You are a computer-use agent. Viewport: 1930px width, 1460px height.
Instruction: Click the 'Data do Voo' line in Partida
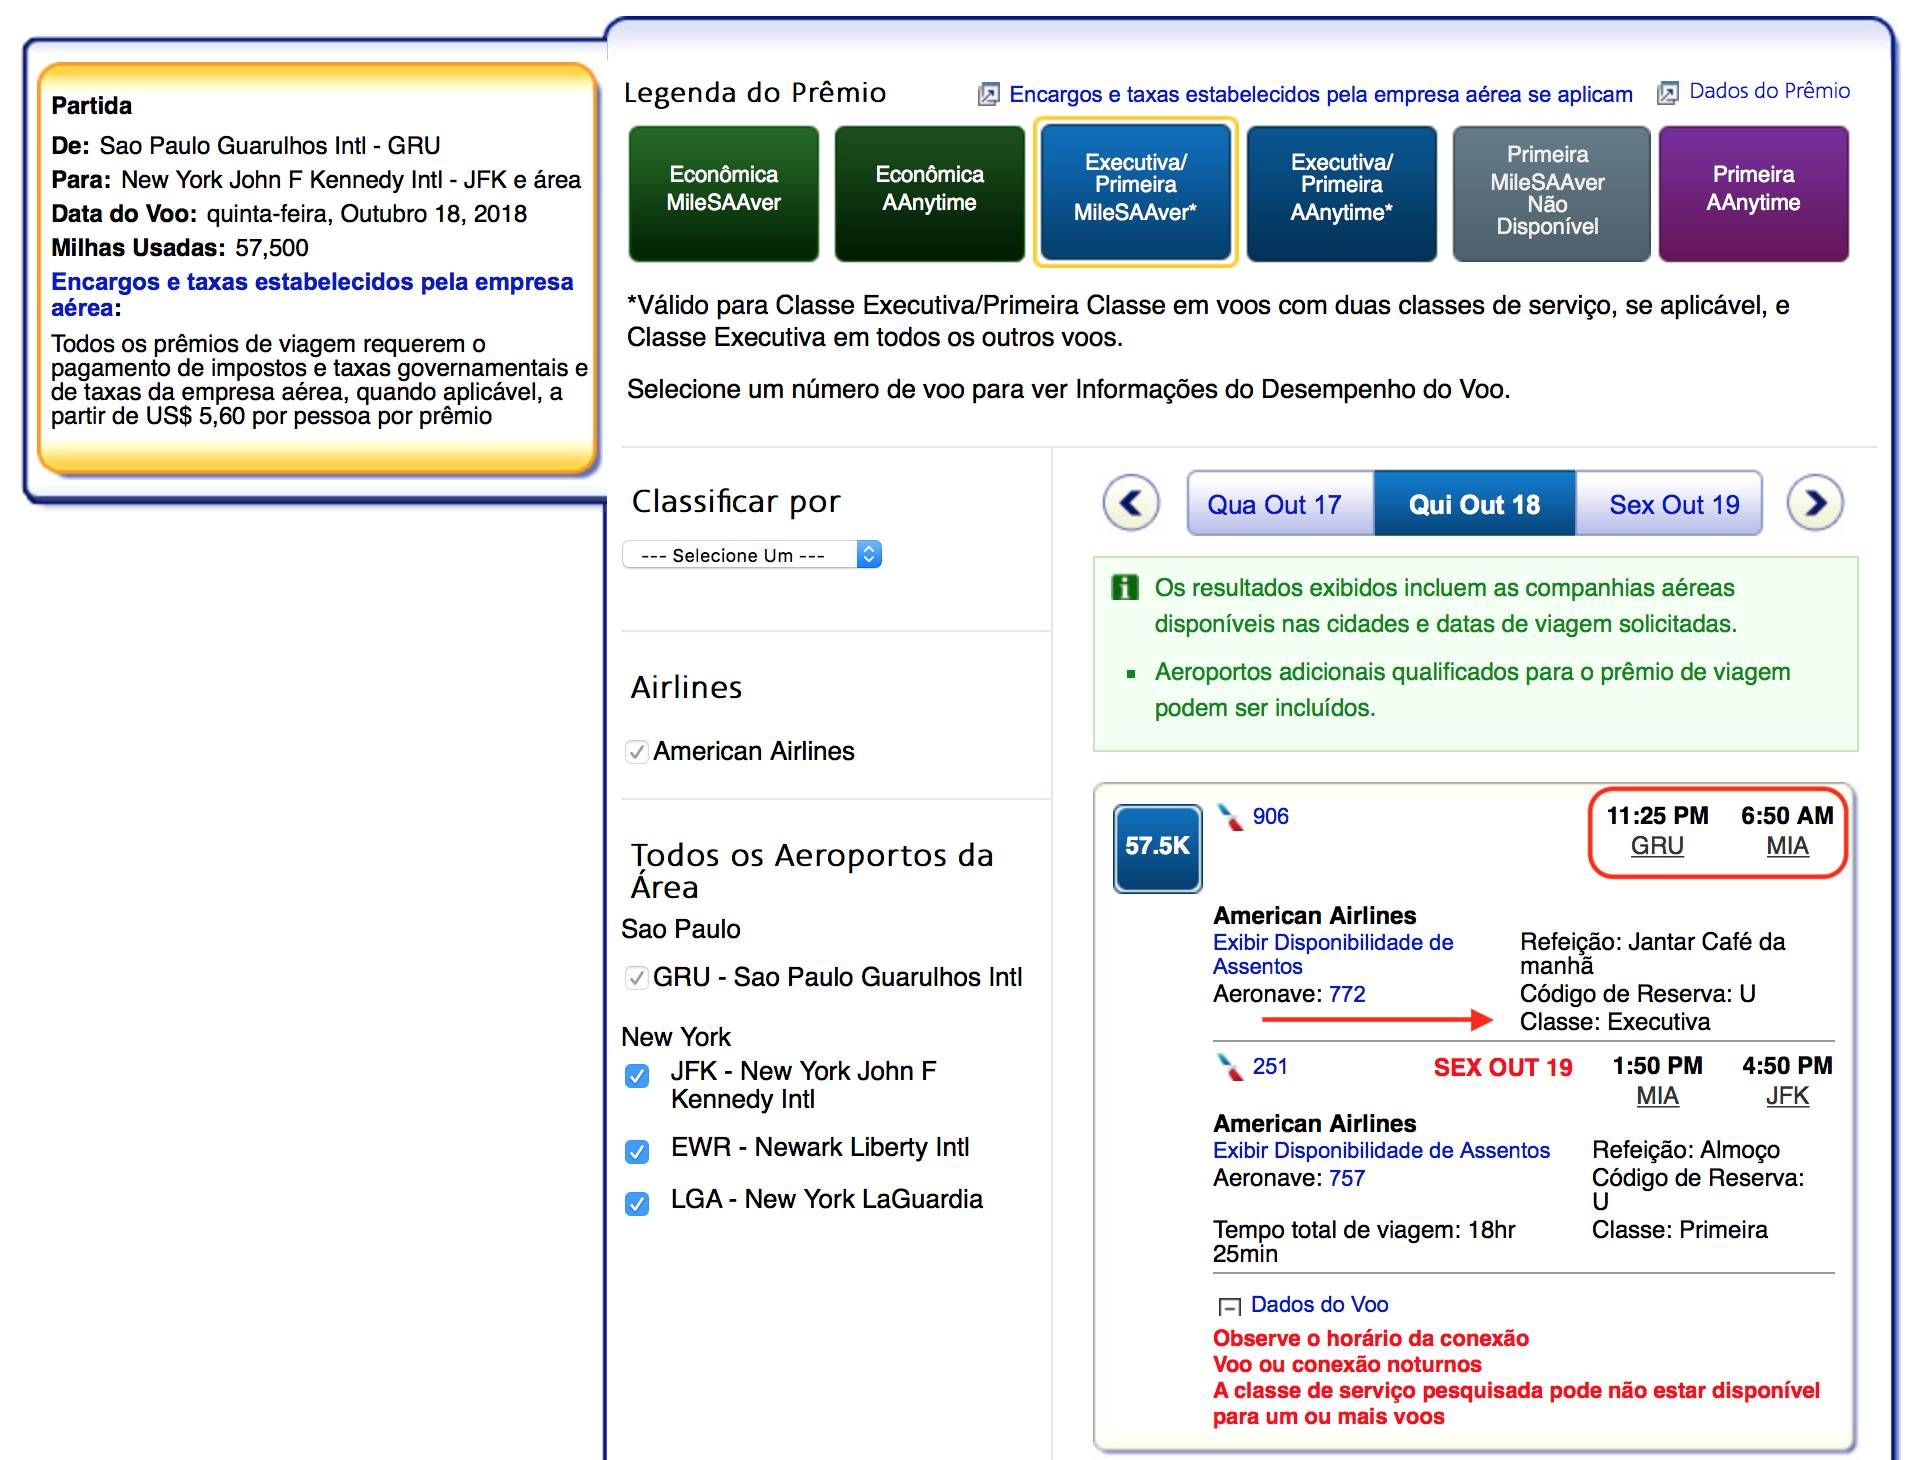click(x=289, y=213)
